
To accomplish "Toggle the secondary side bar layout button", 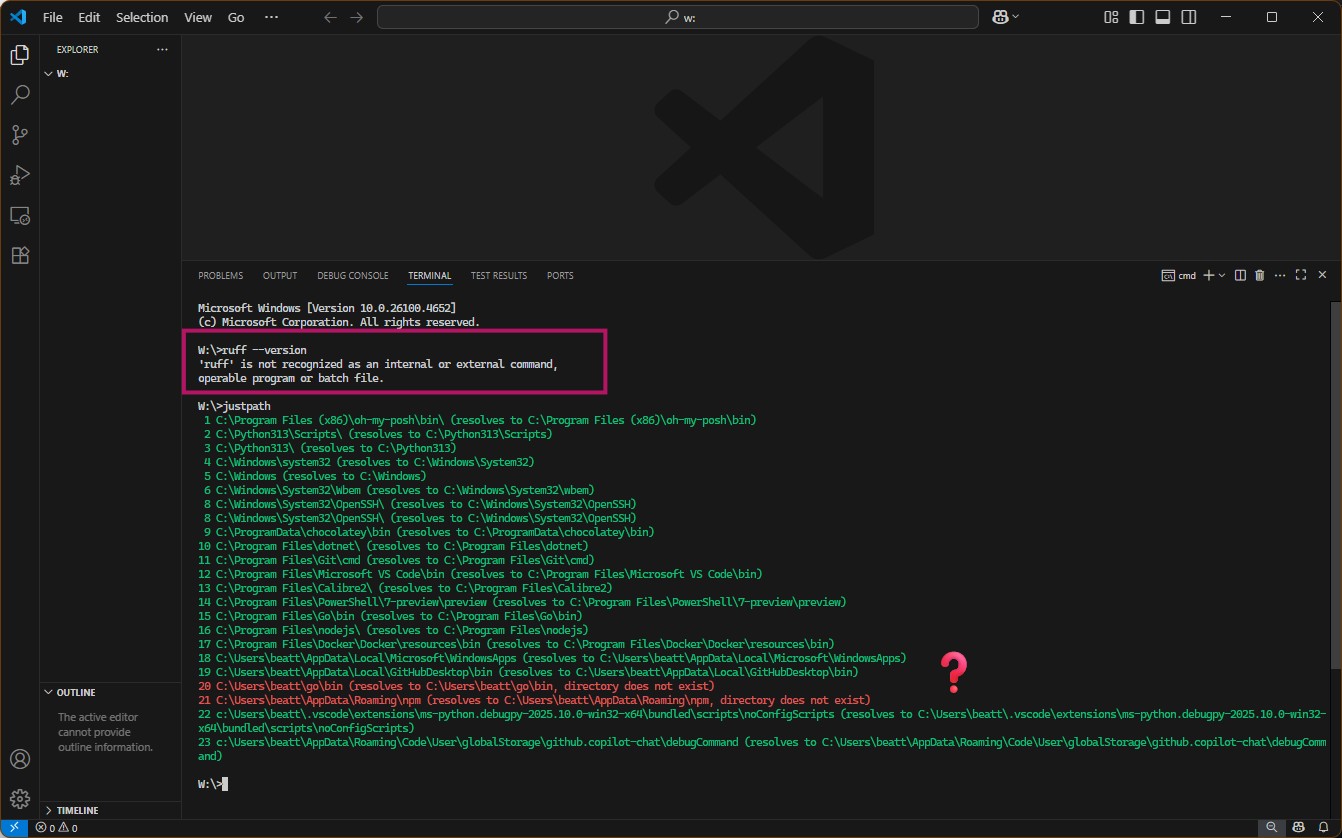I will (x=1188, y=17).
